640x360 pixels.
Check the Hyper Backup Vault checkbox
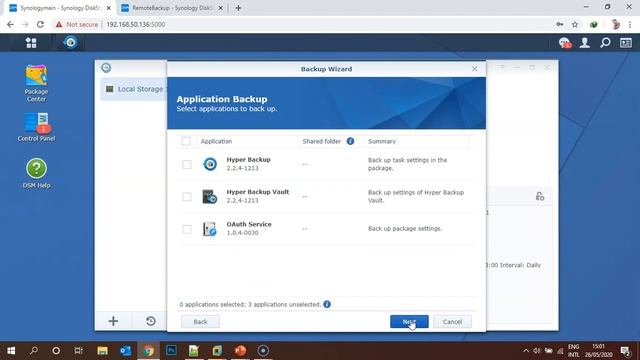click(187, 197)
